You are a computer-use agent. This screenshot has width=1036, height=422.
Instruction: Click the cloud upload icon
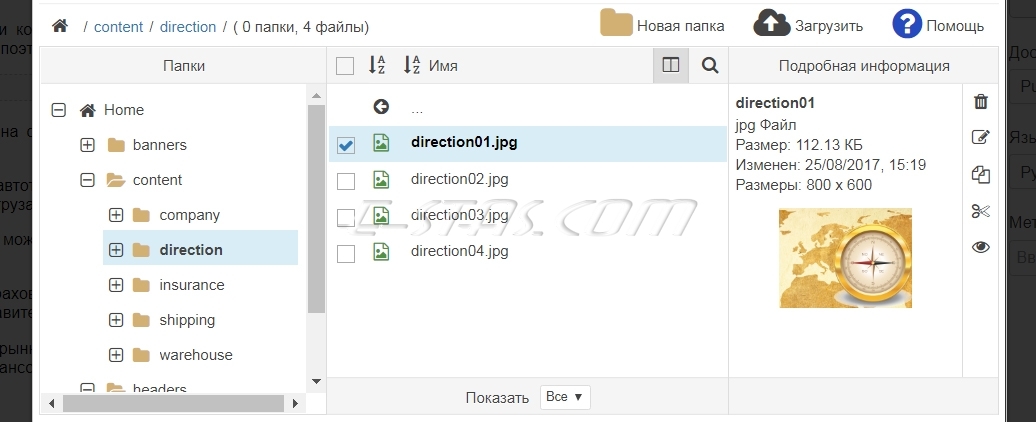[772, 23]
